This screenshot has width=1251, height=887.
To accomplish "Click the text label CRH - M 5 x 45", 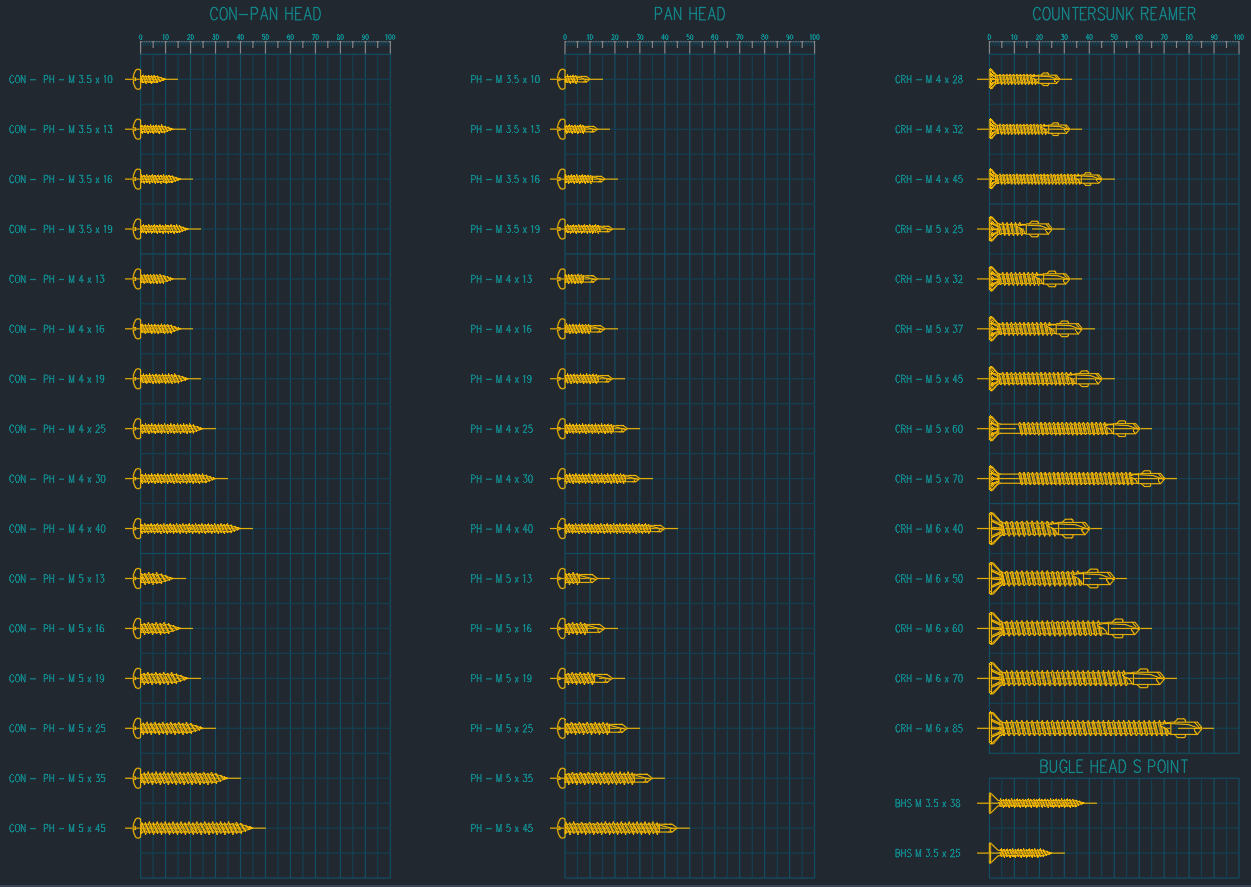I will click(928, 379).
